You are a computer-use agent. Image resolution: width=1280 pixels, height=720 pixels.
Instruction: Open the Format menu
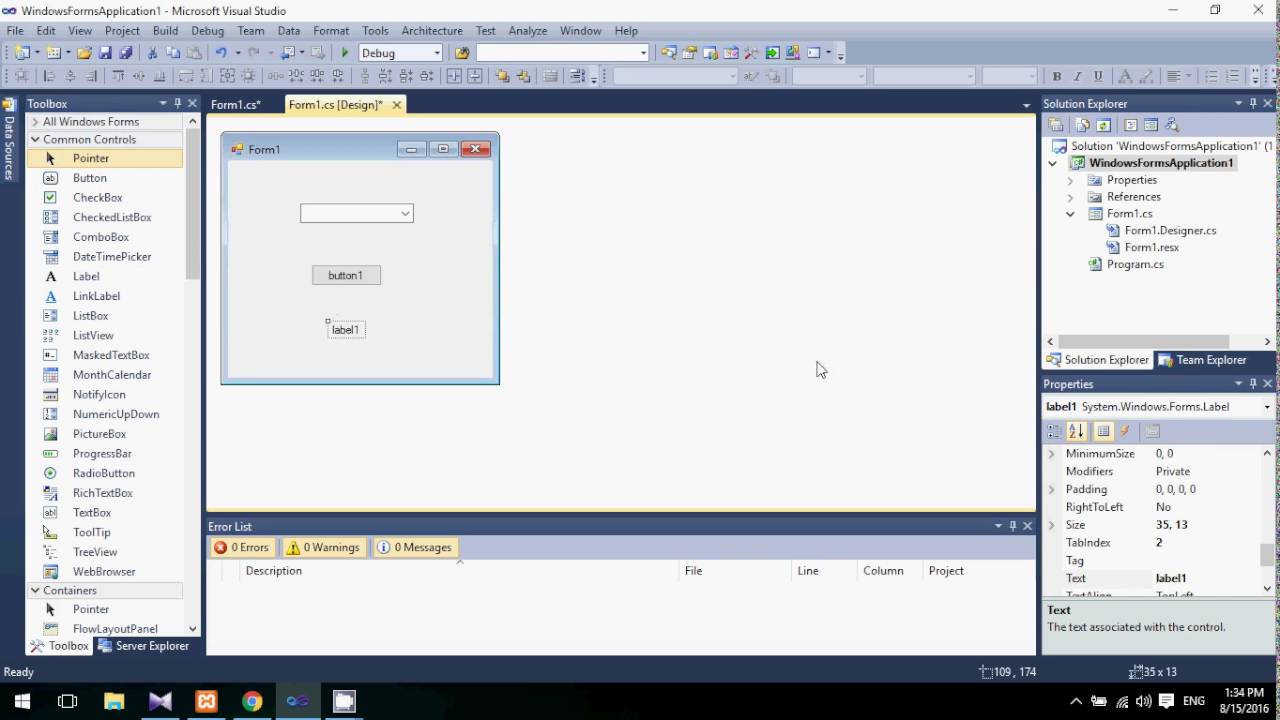331,31
